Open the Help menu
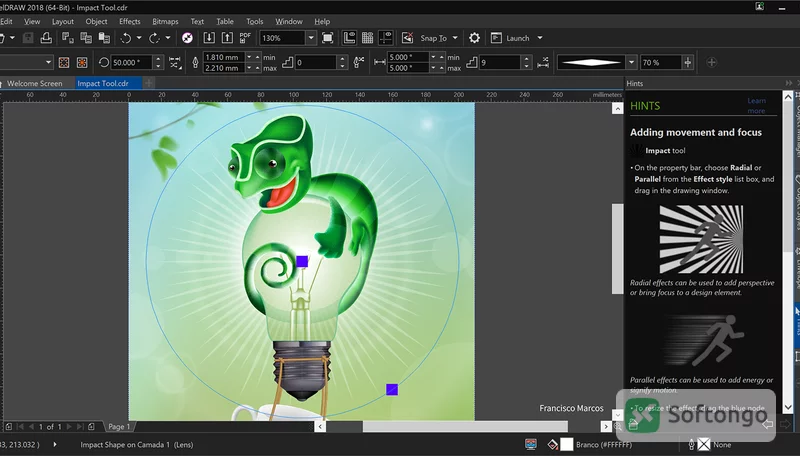This screenshot has width=800, height=456. pos(322,21)
